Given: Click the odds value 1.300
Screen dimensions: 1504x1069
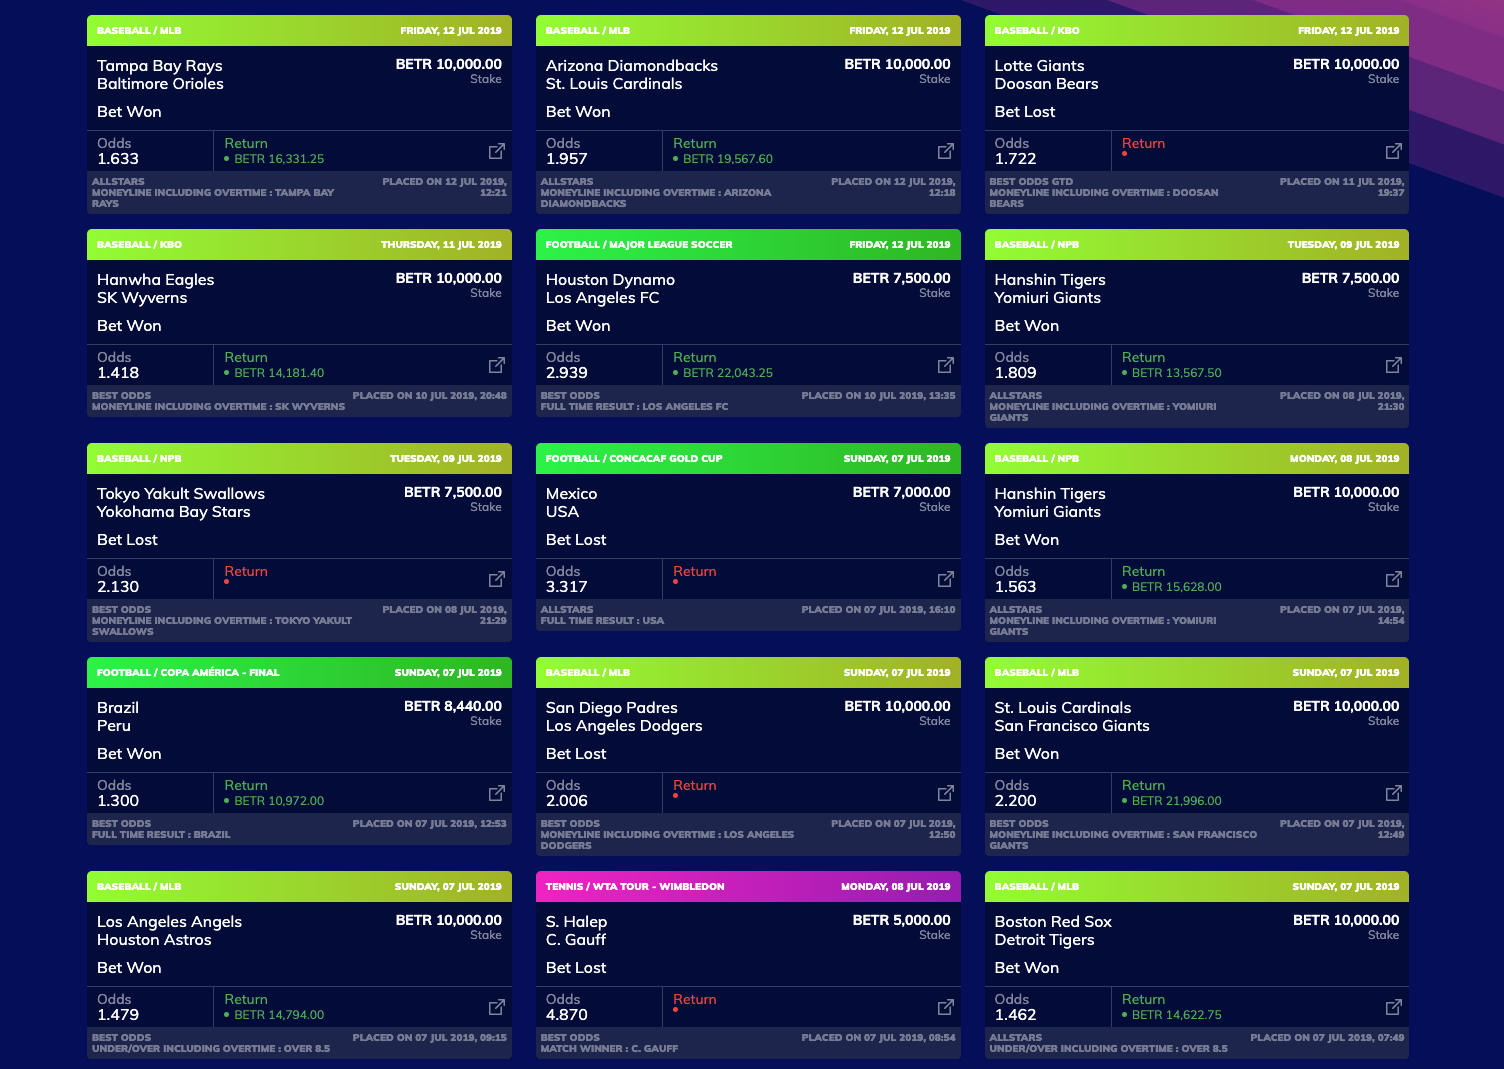Looking at the screenshot, I should 118,801.
